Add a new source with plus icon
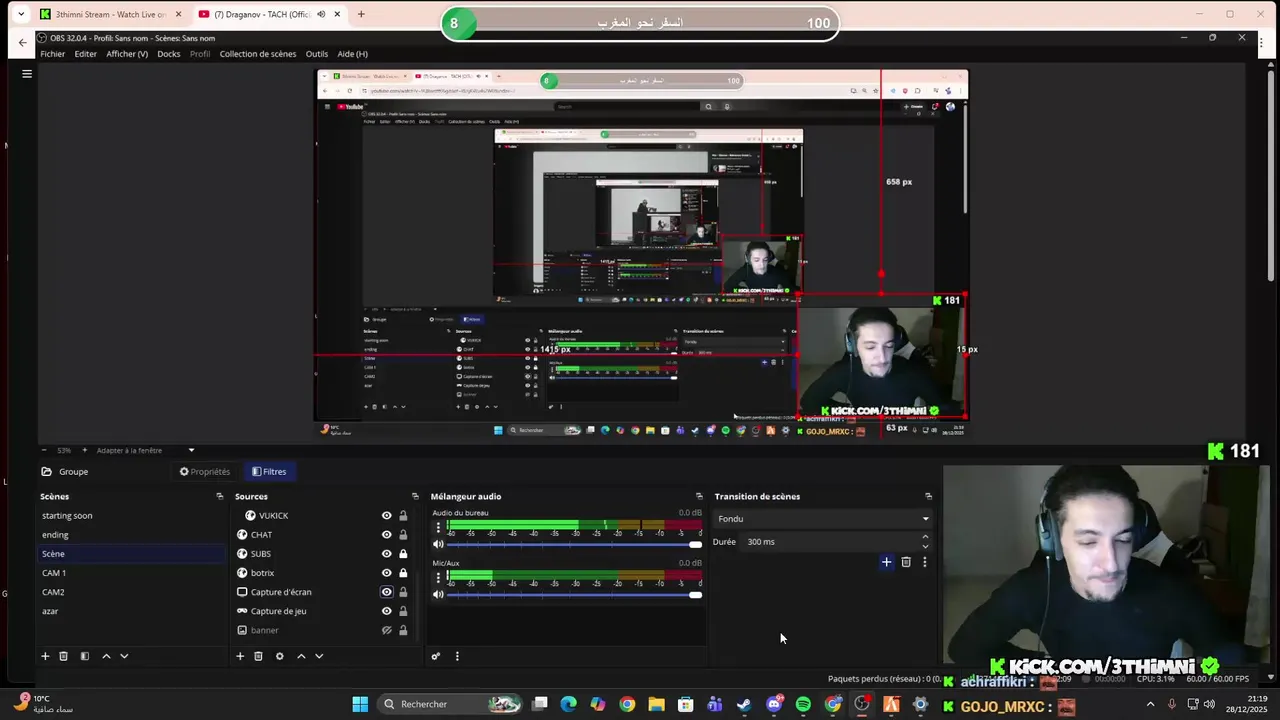 point(240,656)
